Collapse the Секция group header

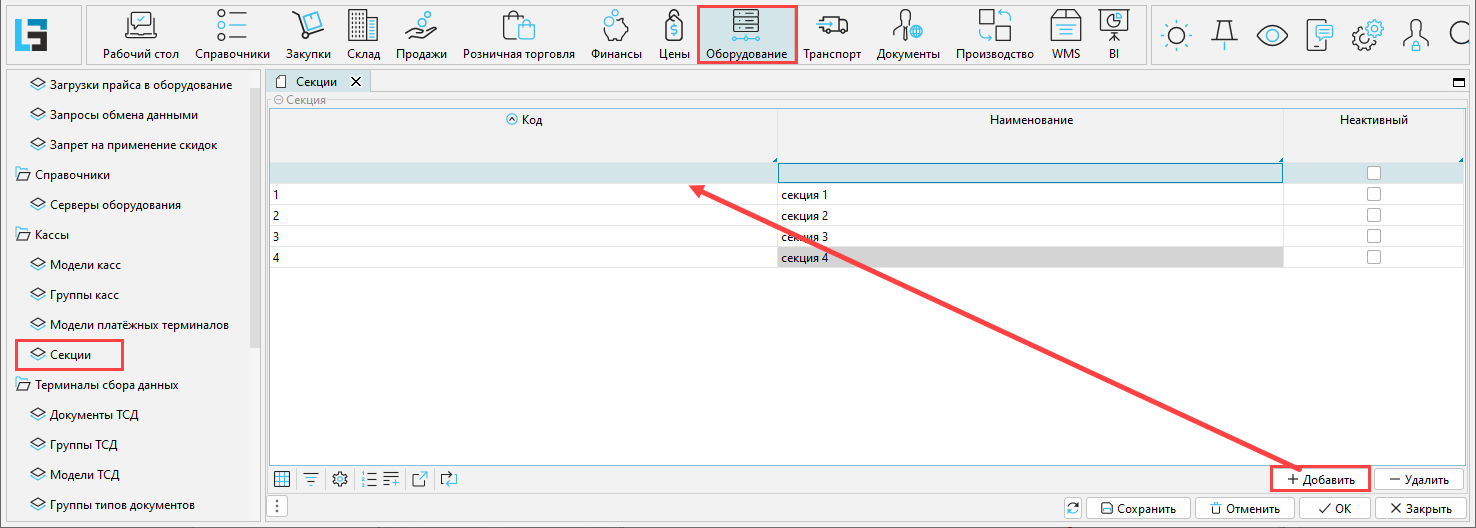click(x=278, y=100)
